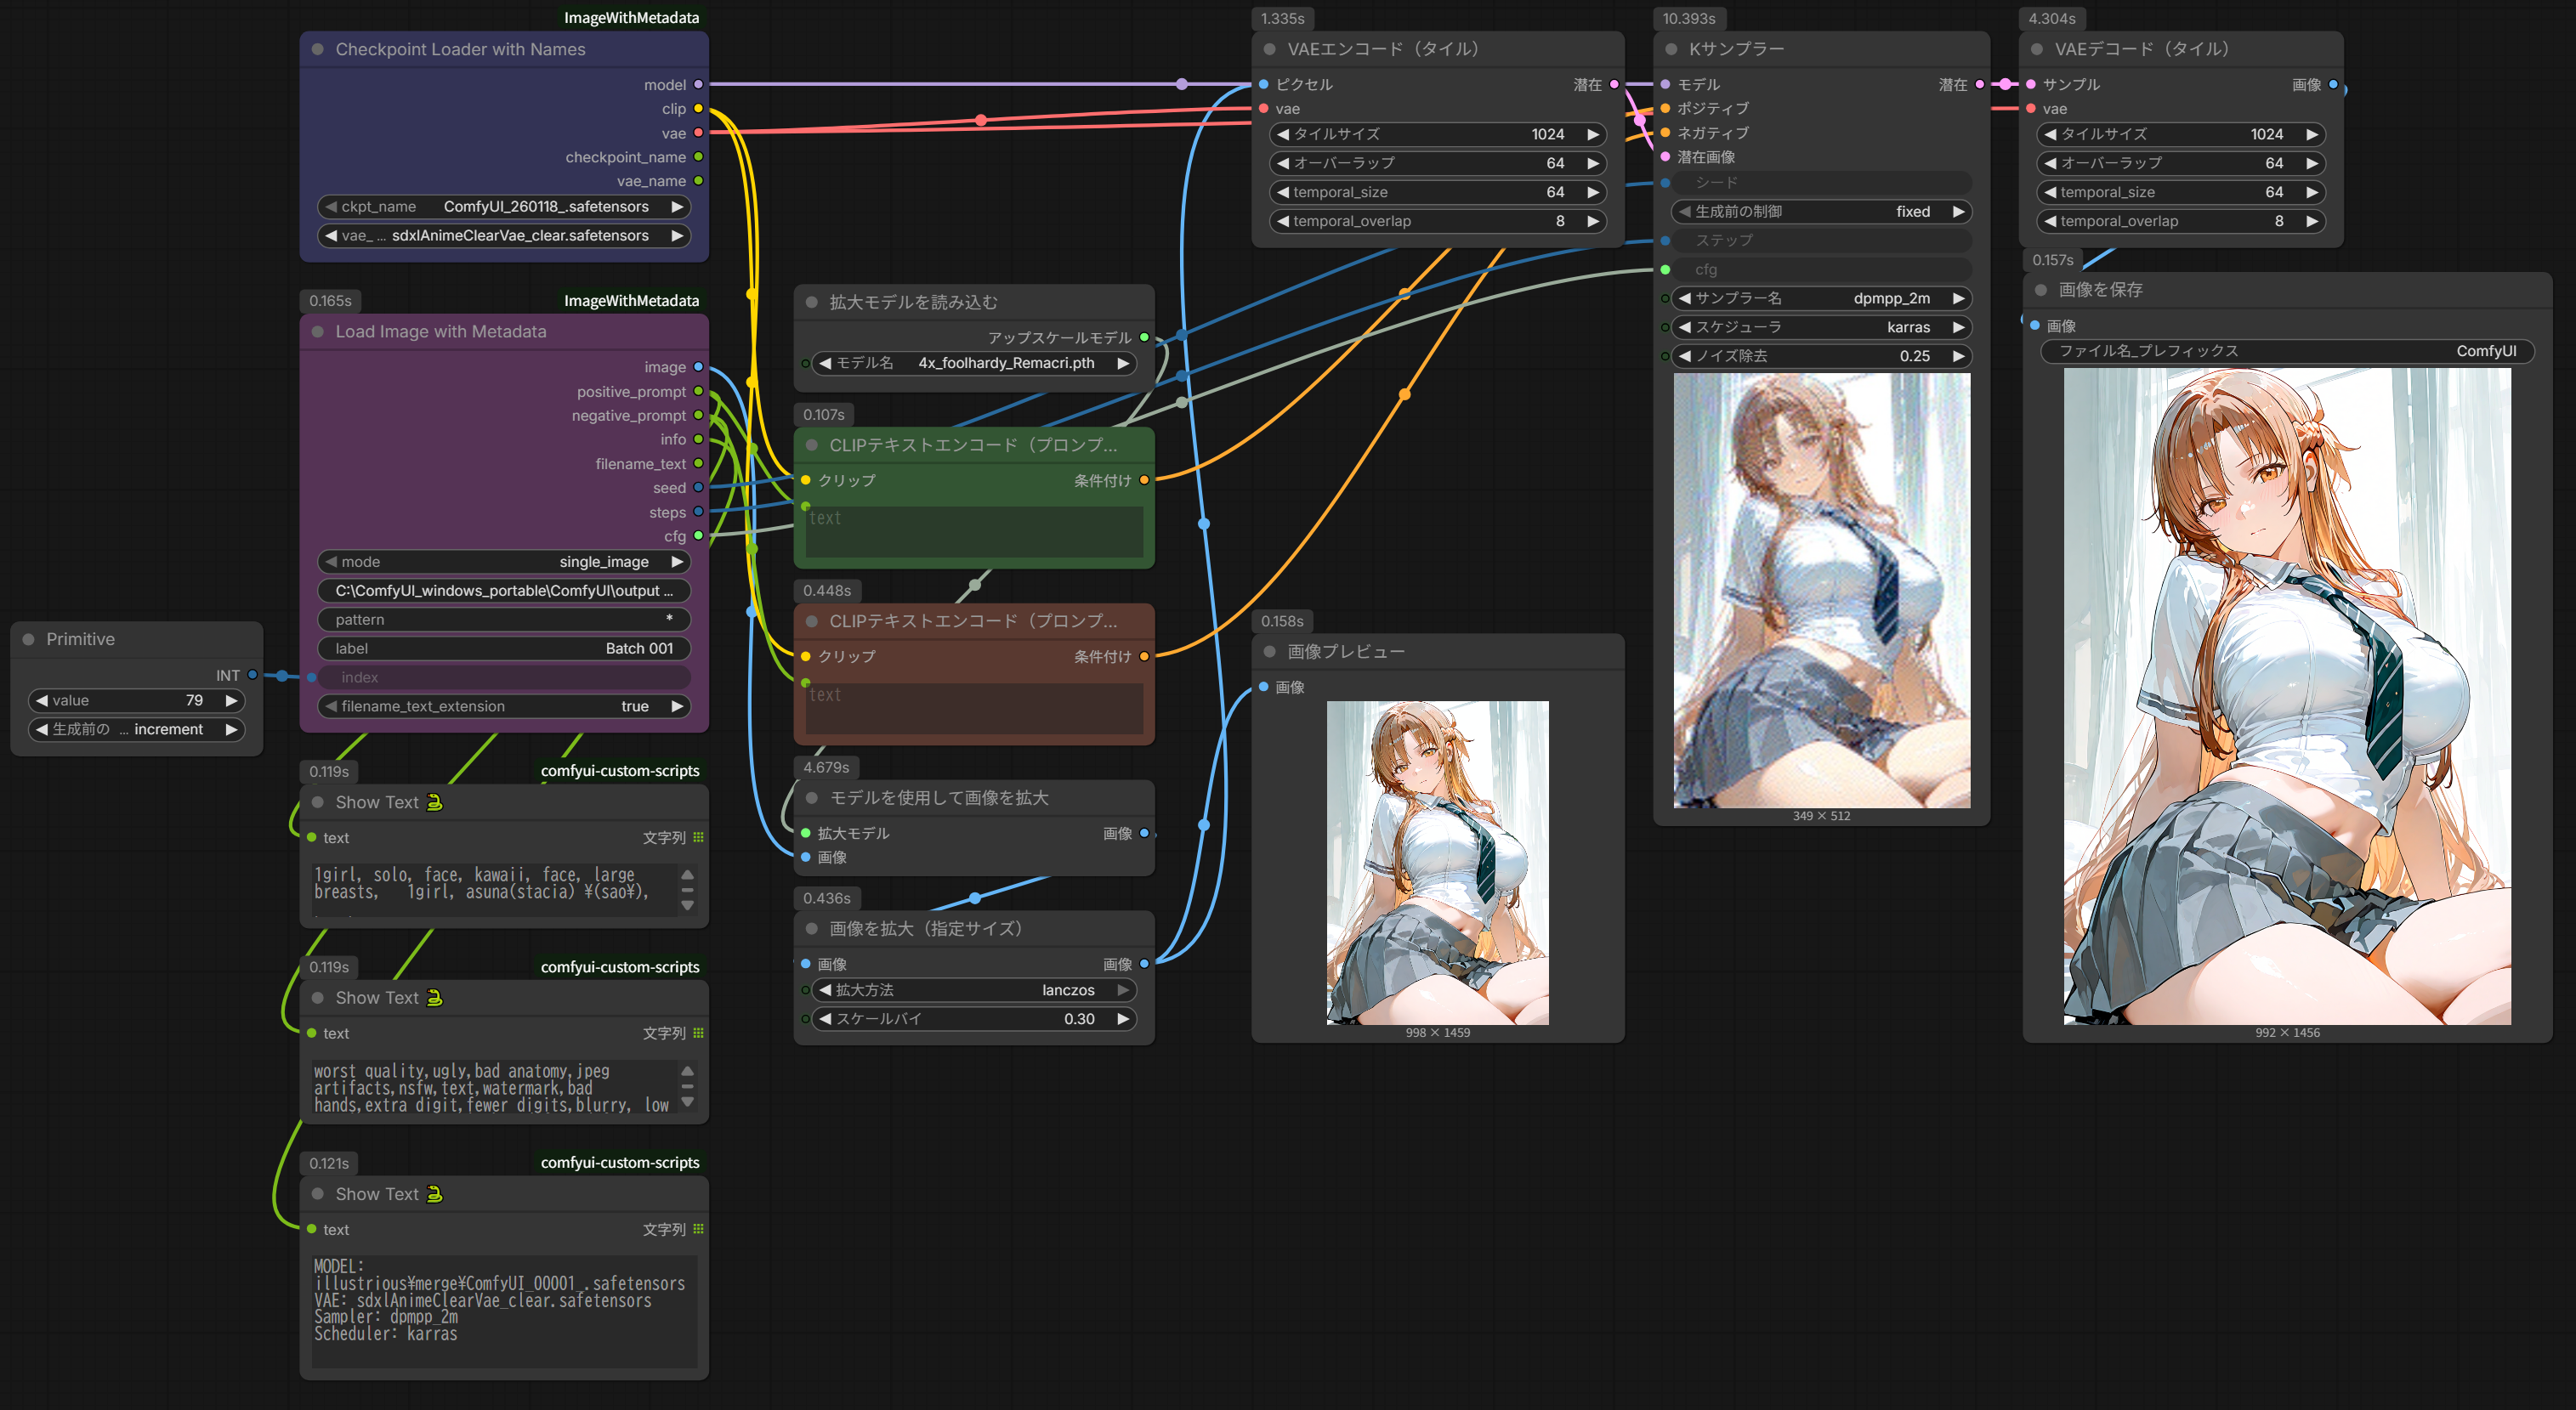The image size is (2576, 1410).
Task: Click the green CLIP encode text box
Action: click(x=974, y=531)
